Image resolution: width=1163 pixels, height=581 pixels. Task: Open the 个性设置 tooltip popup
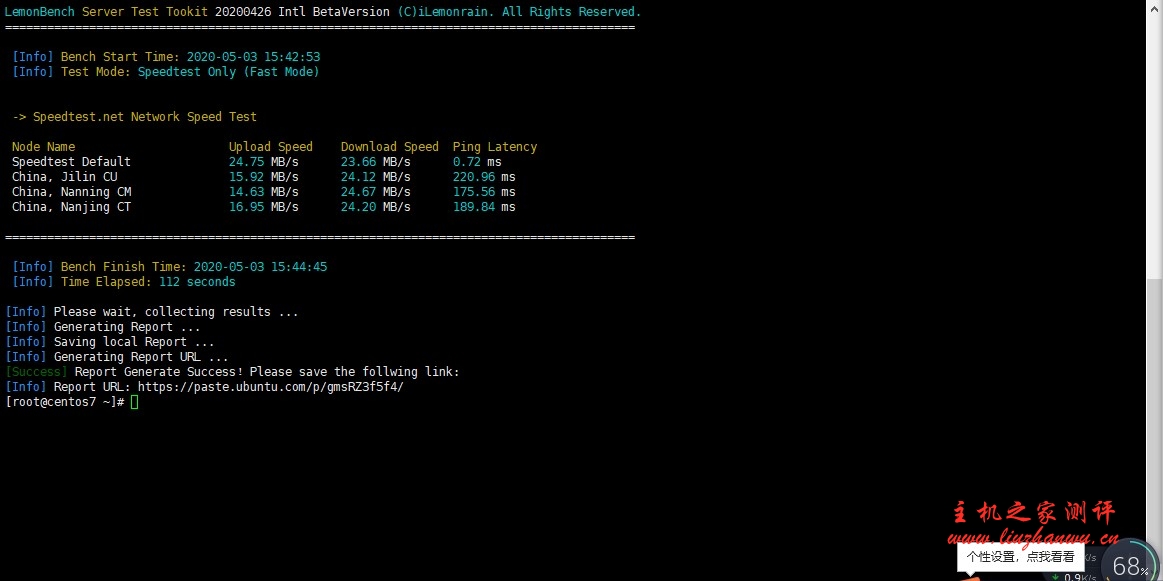tap(1020, 557)
